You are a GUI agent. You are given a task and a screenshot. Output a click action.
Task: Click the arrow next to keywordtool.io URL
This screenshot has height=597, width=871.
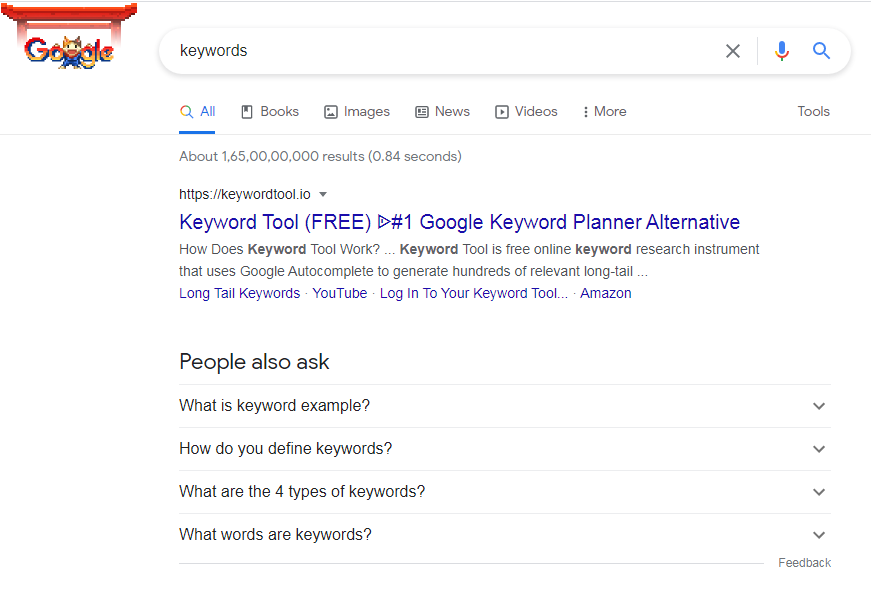pos(323,195)
